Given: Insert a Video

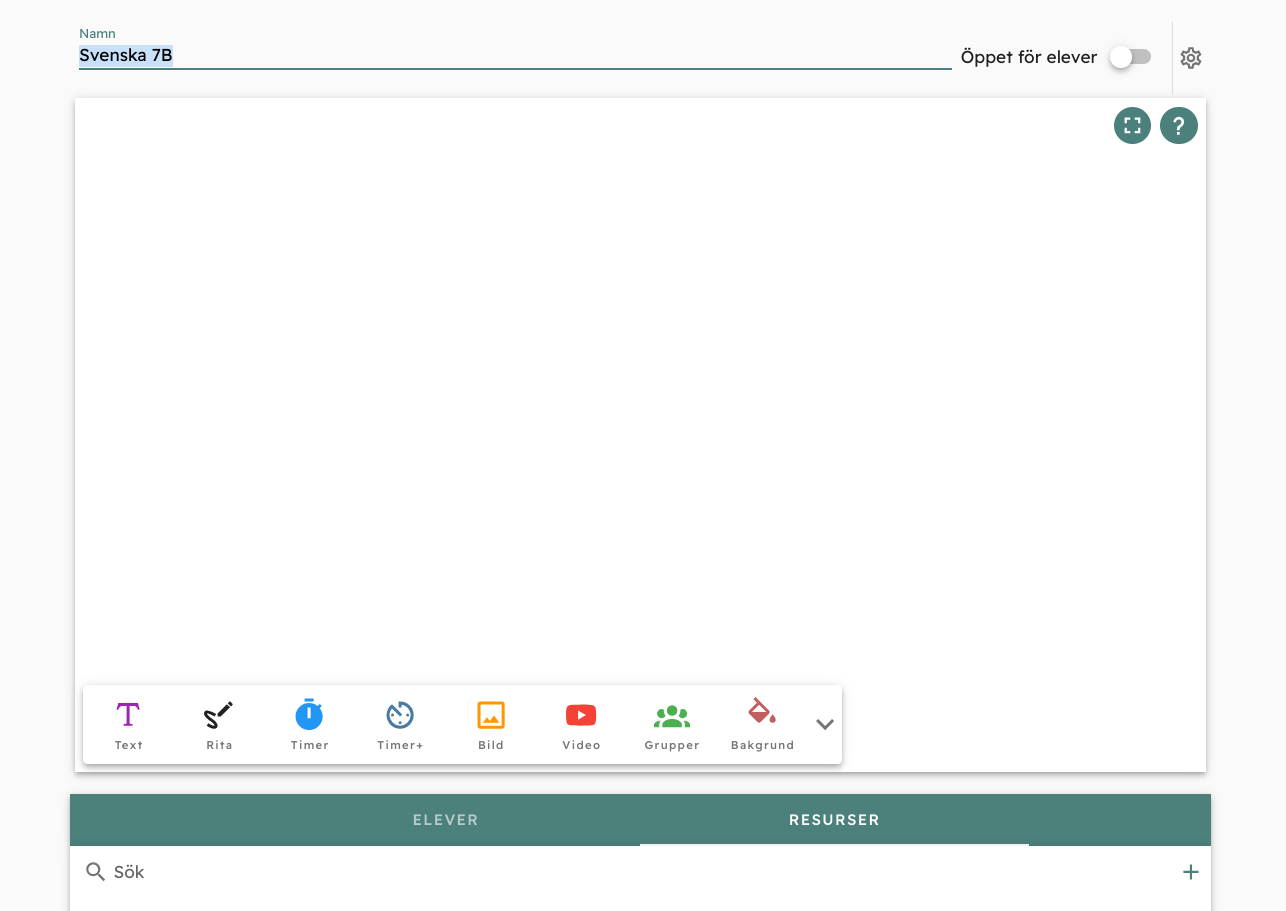Looking at the screenshot, I should point(581,725).
